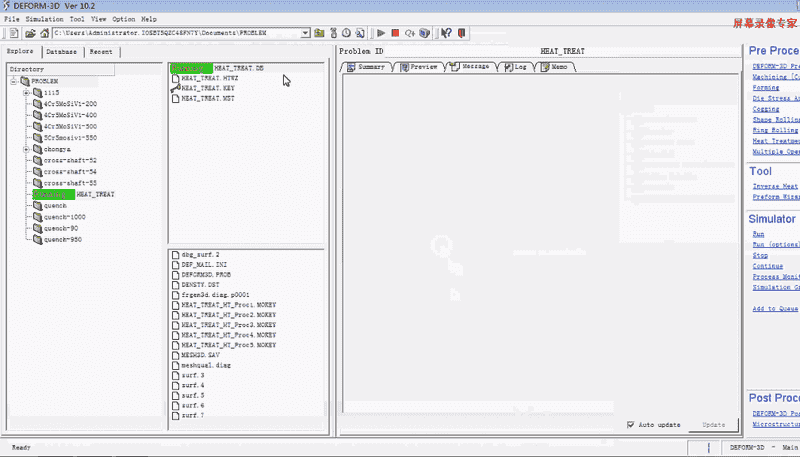Click the folder icon of cross-shaft-52

pyautogui.click(x=37, y=160)
